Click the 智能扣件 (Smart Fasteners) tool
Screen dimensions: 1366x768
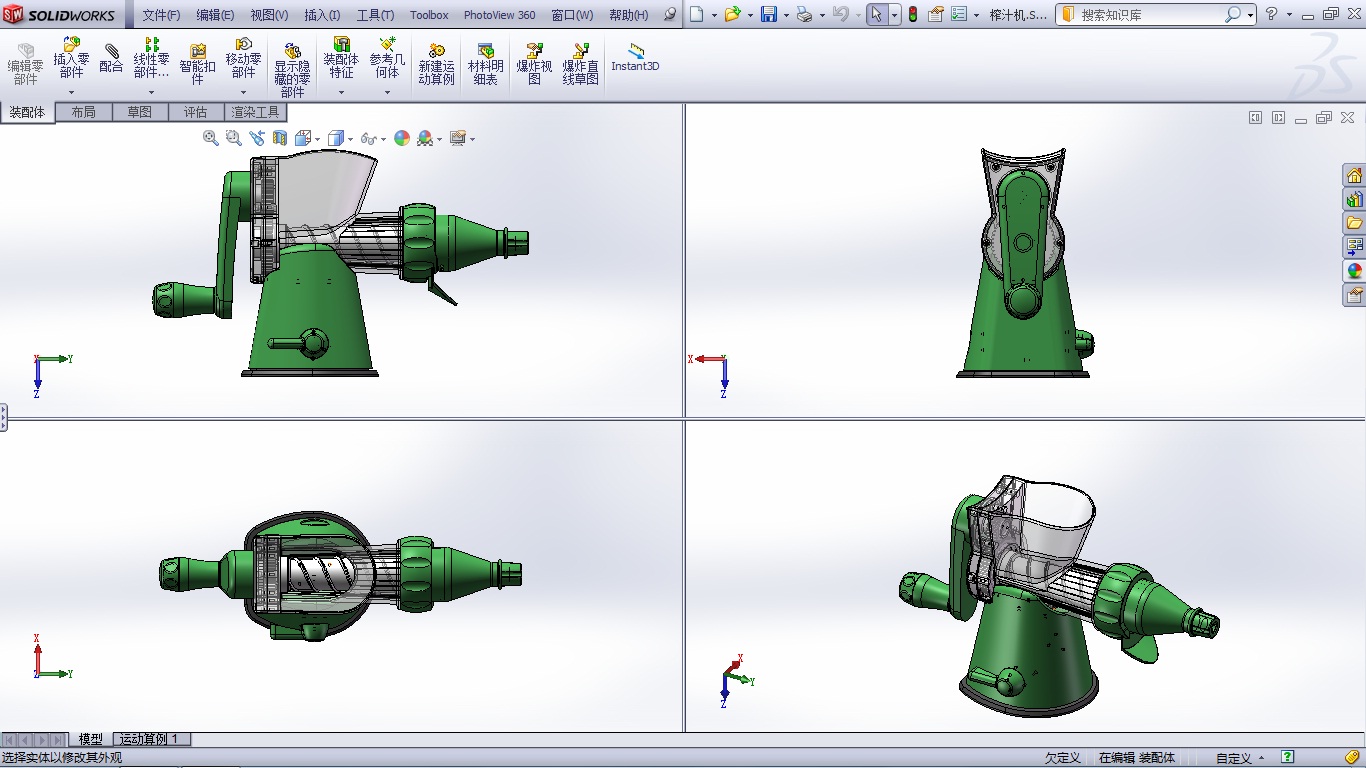coord(197,64)
